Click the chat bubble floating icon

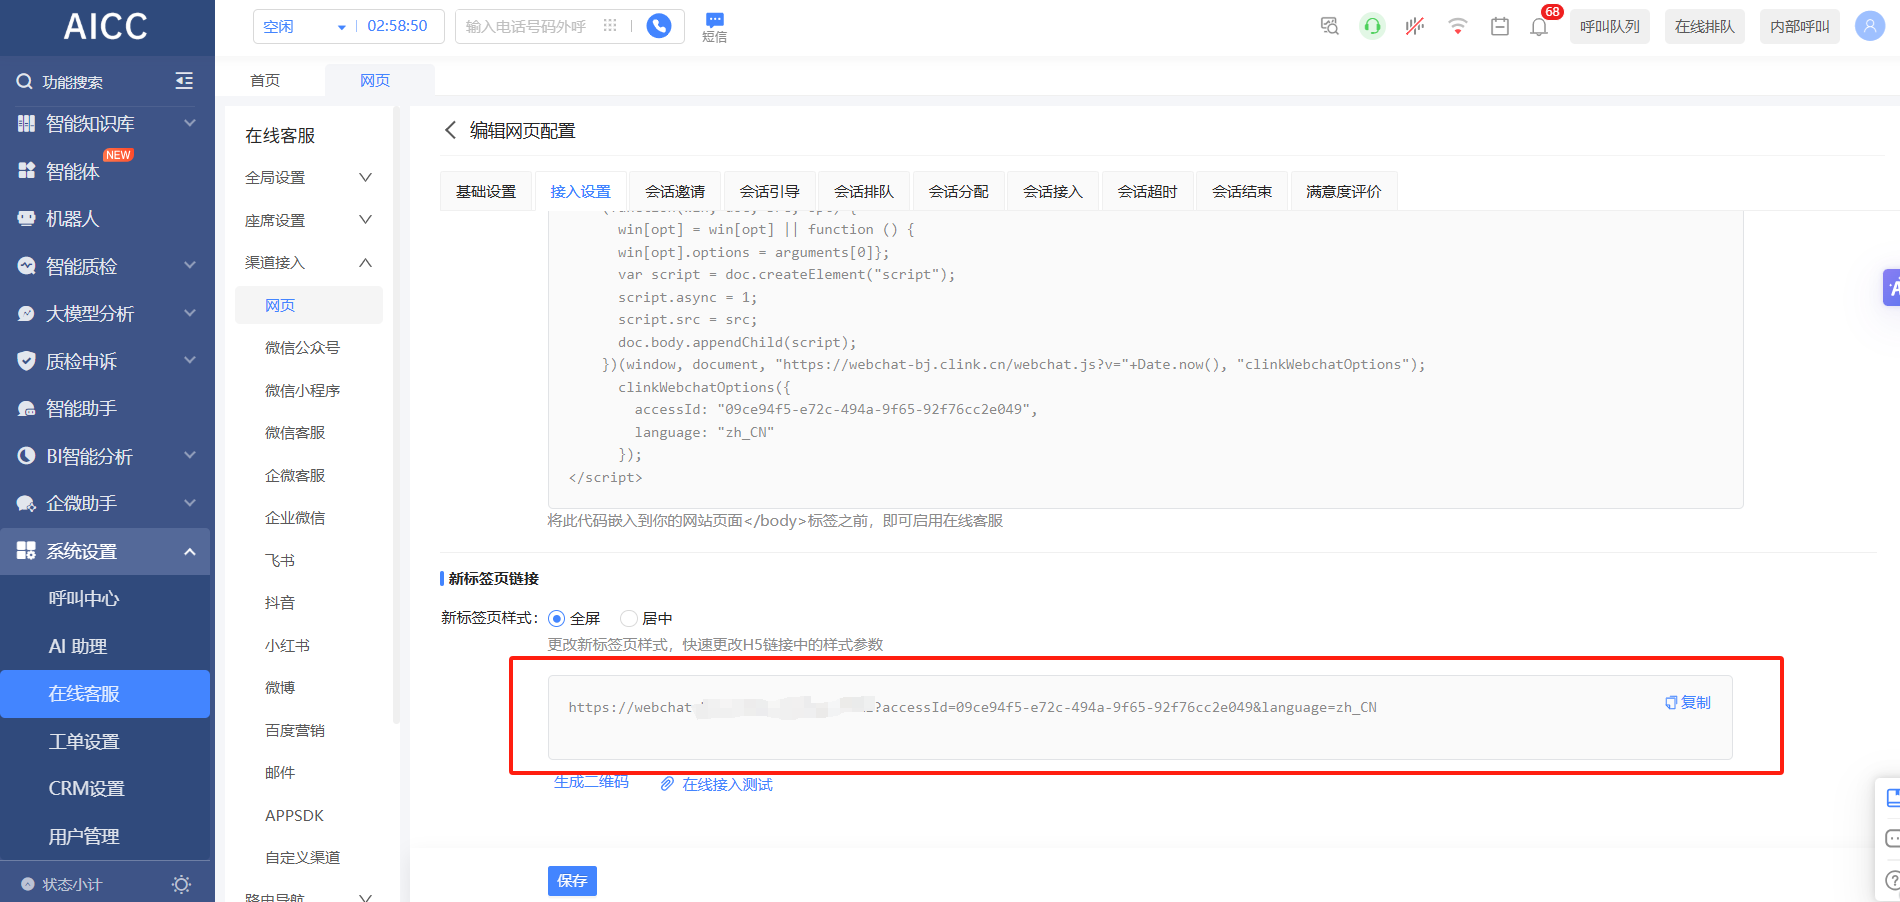(x=1892, y=838)
